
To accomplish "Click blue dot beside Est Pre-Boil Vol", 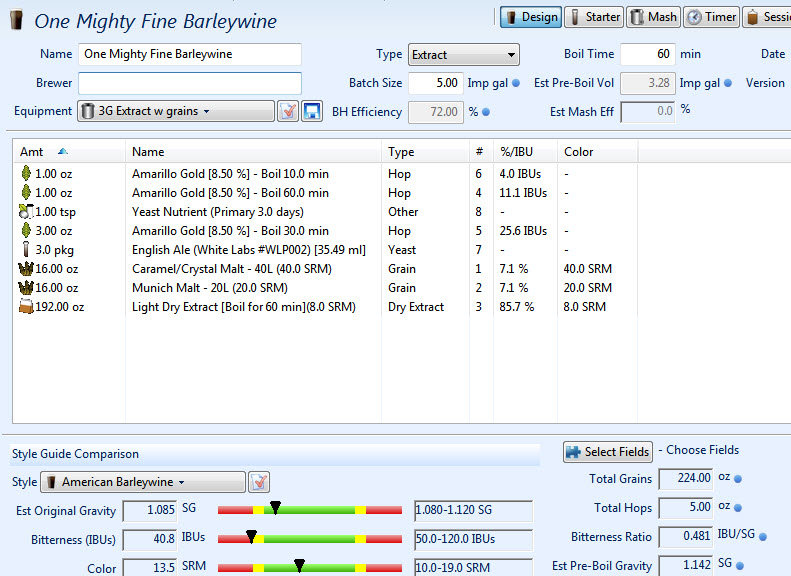I will pos(727,83).
